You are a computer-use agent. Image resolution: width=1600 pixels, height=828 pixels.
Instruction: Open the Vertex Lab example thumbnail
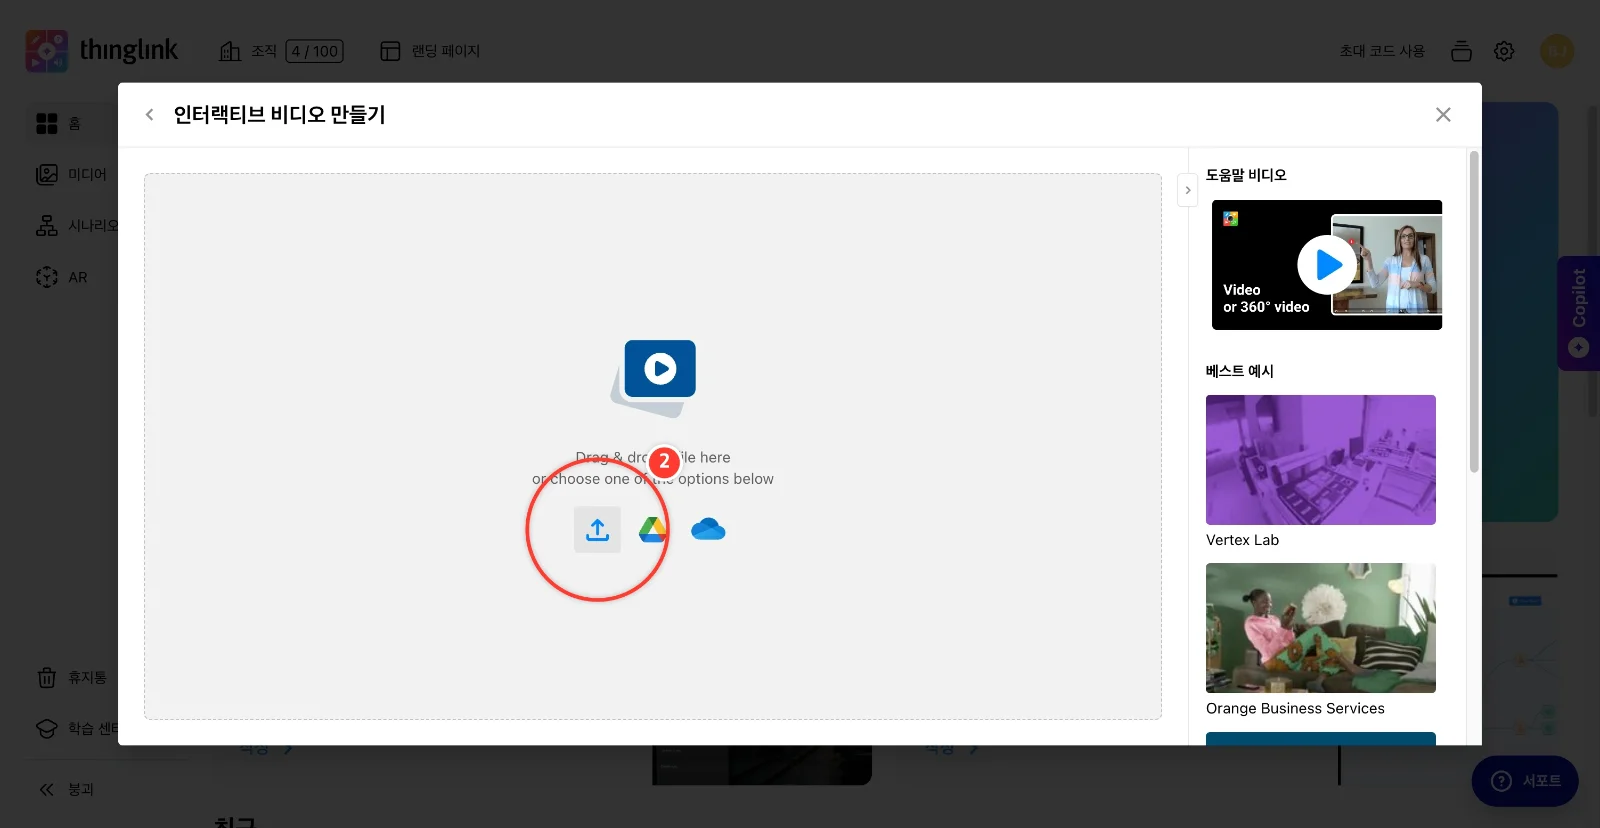1321,460
